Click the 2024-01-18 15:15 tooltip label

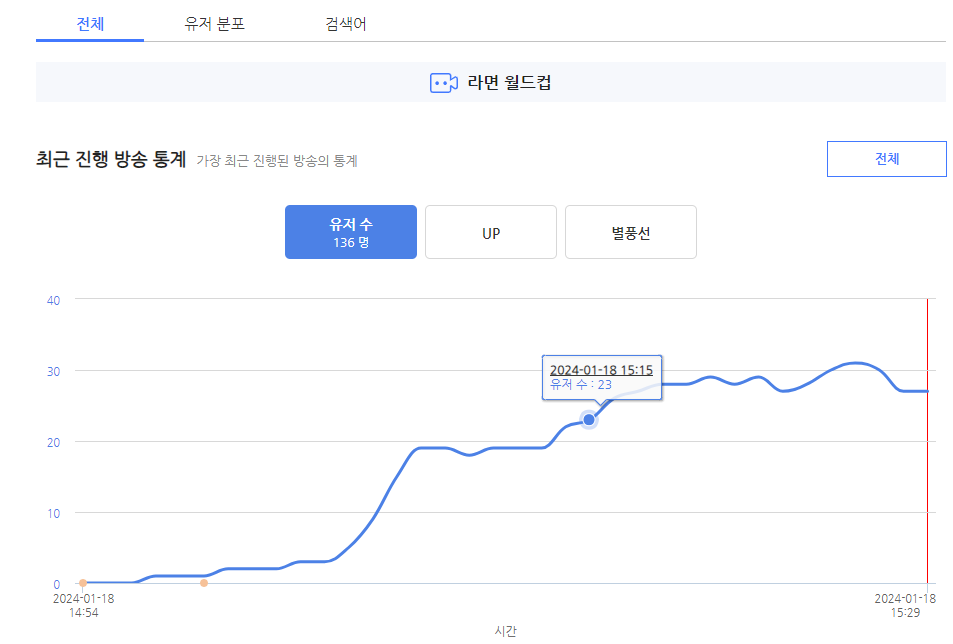point(601,370)
